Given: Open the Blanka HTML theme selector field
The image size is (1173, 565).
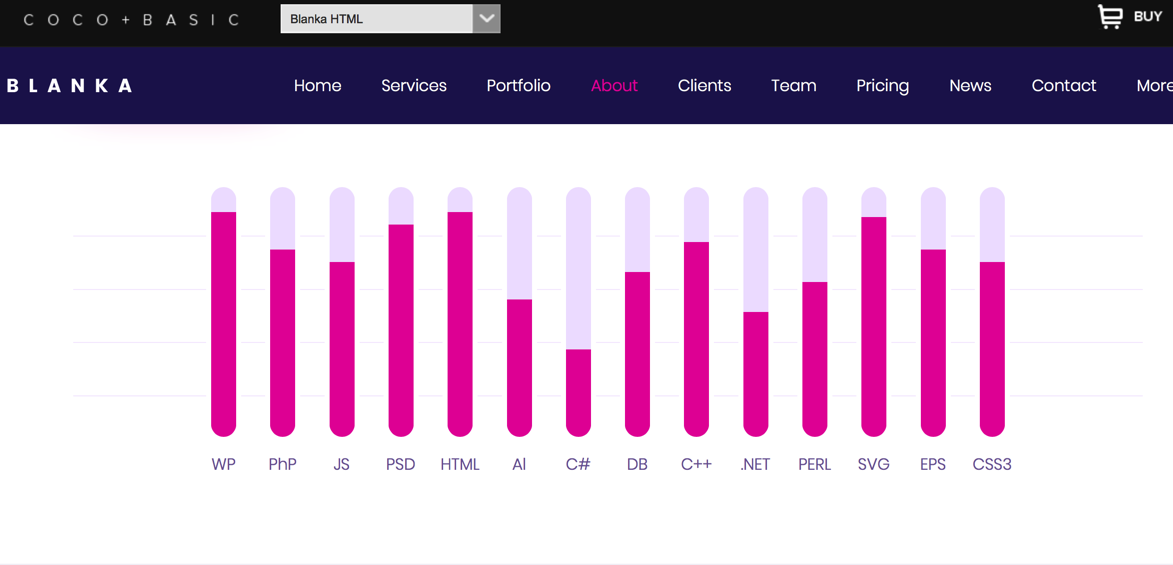Looking at the screenshot, I should click(x=391, y=19).
